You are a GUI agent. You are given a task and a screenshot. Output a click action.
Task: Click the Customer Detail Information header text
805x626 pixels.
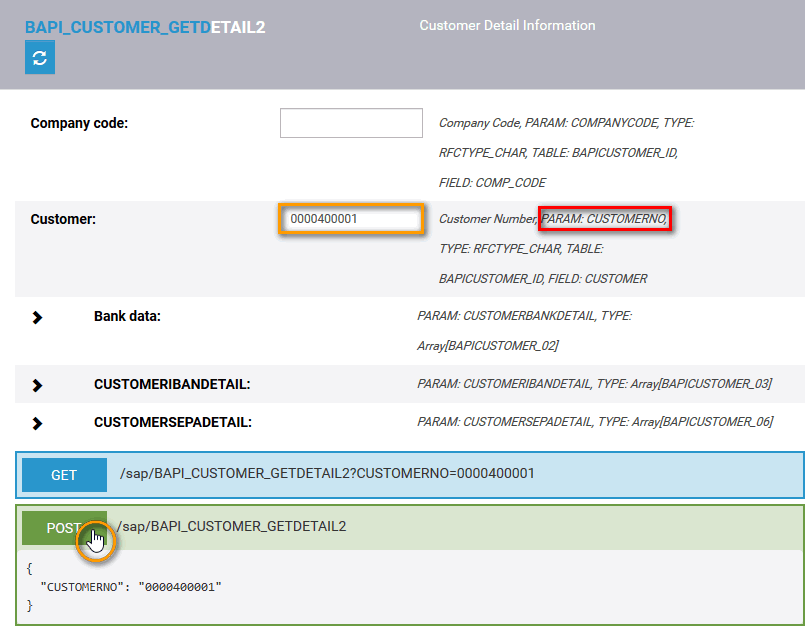[507, 26]
